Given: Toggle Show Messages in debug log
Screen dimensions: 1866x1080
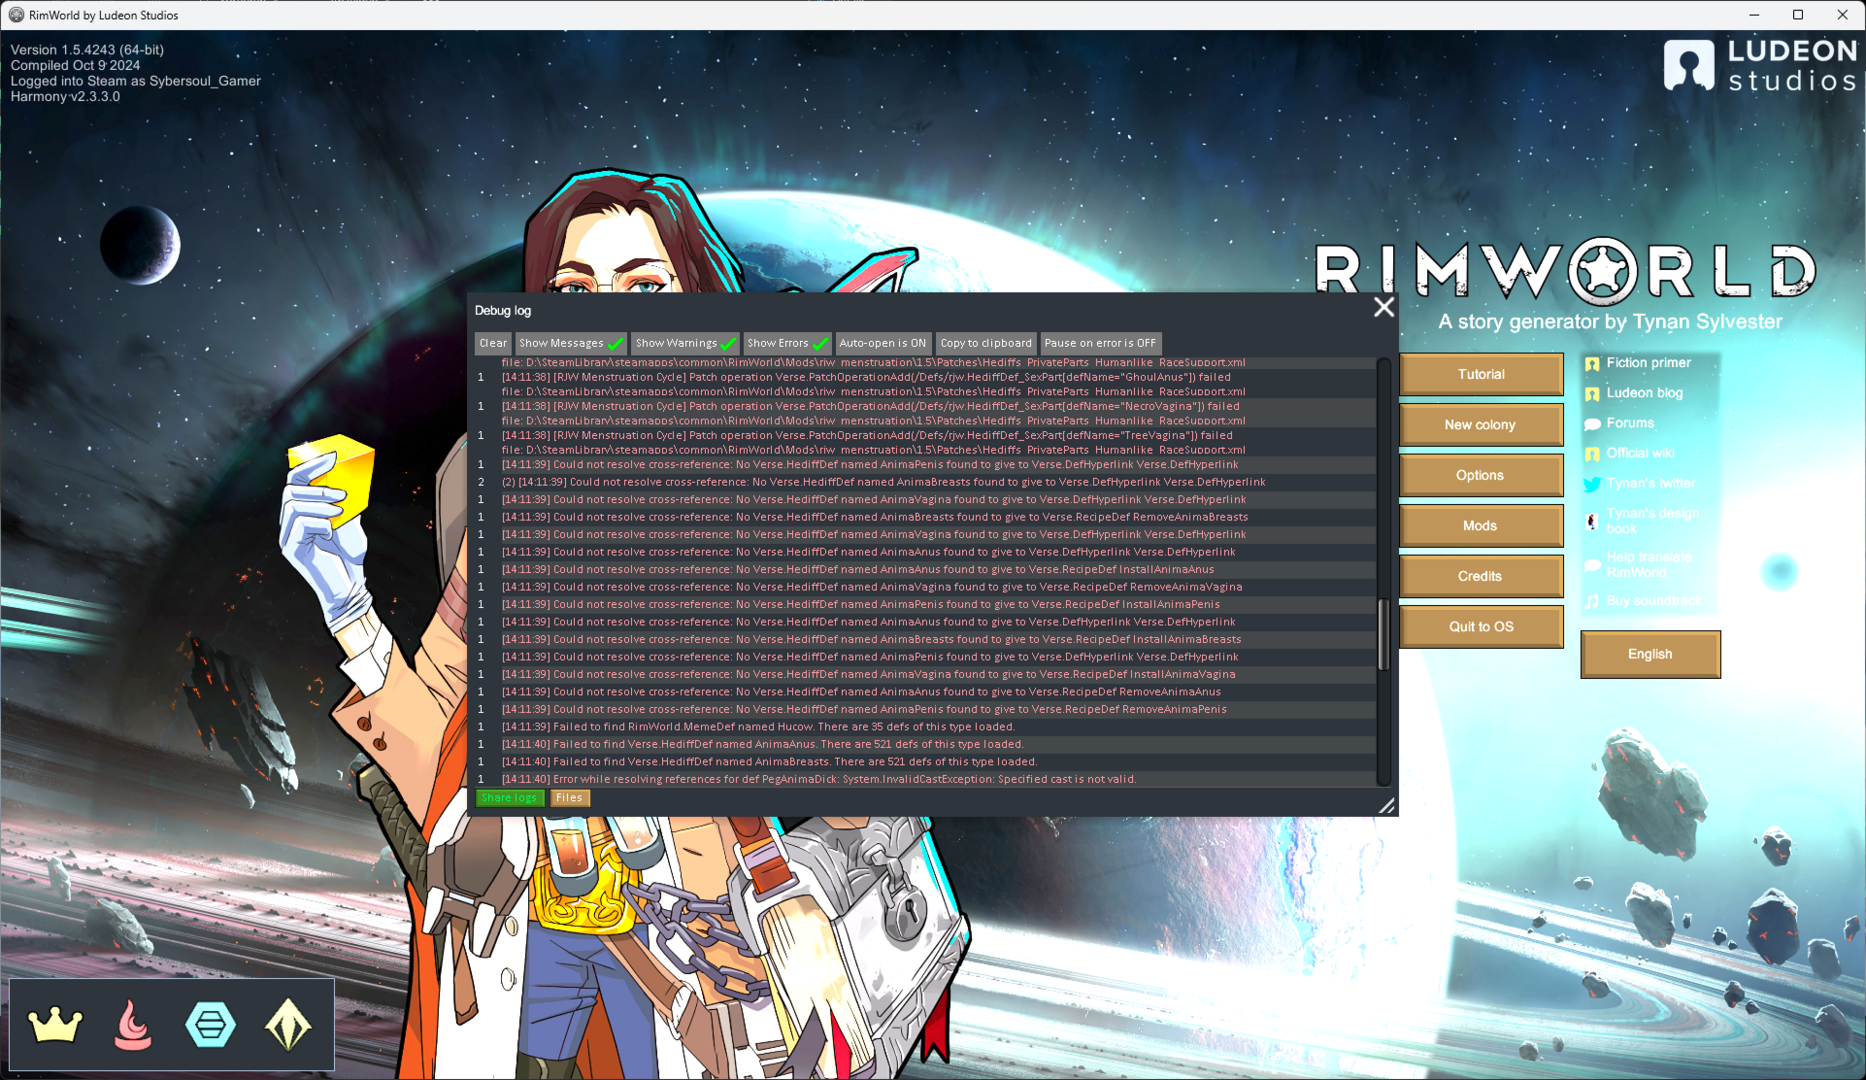Looking at the screenshot, I should coord(570,343).
